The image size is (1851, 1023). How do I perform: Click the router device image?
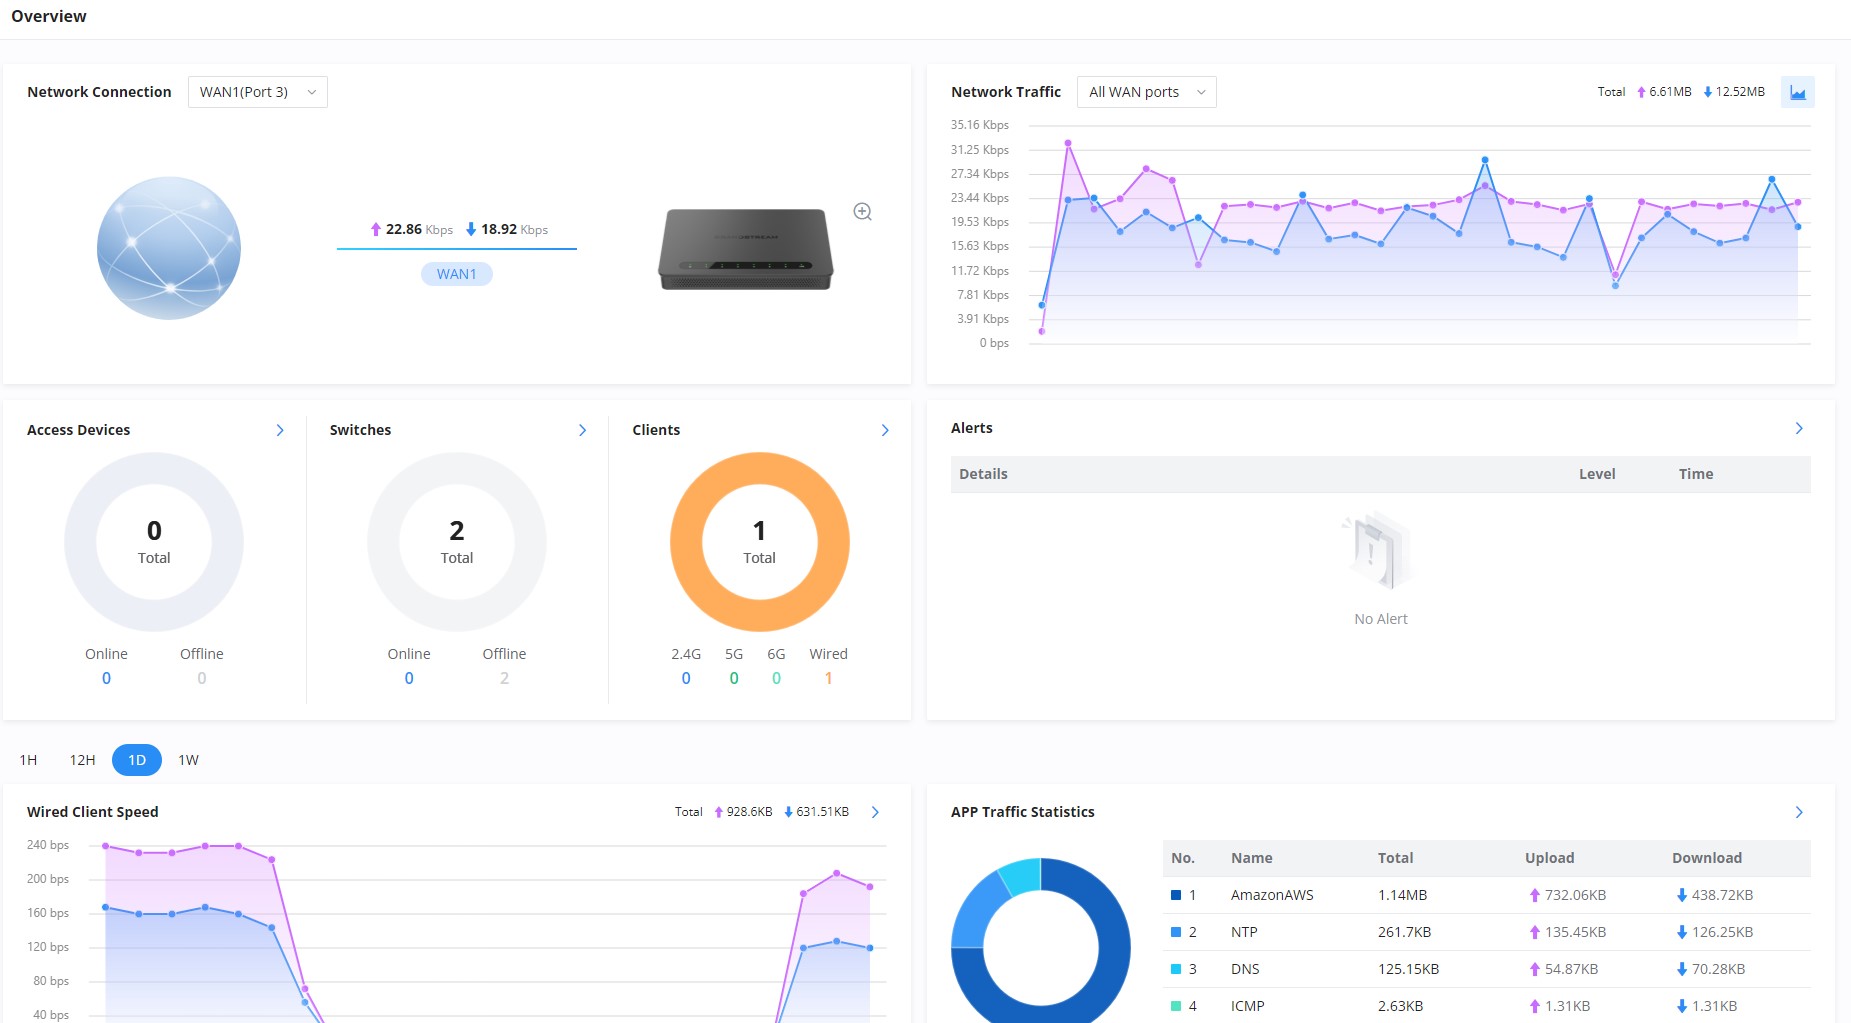coord(746,249)
